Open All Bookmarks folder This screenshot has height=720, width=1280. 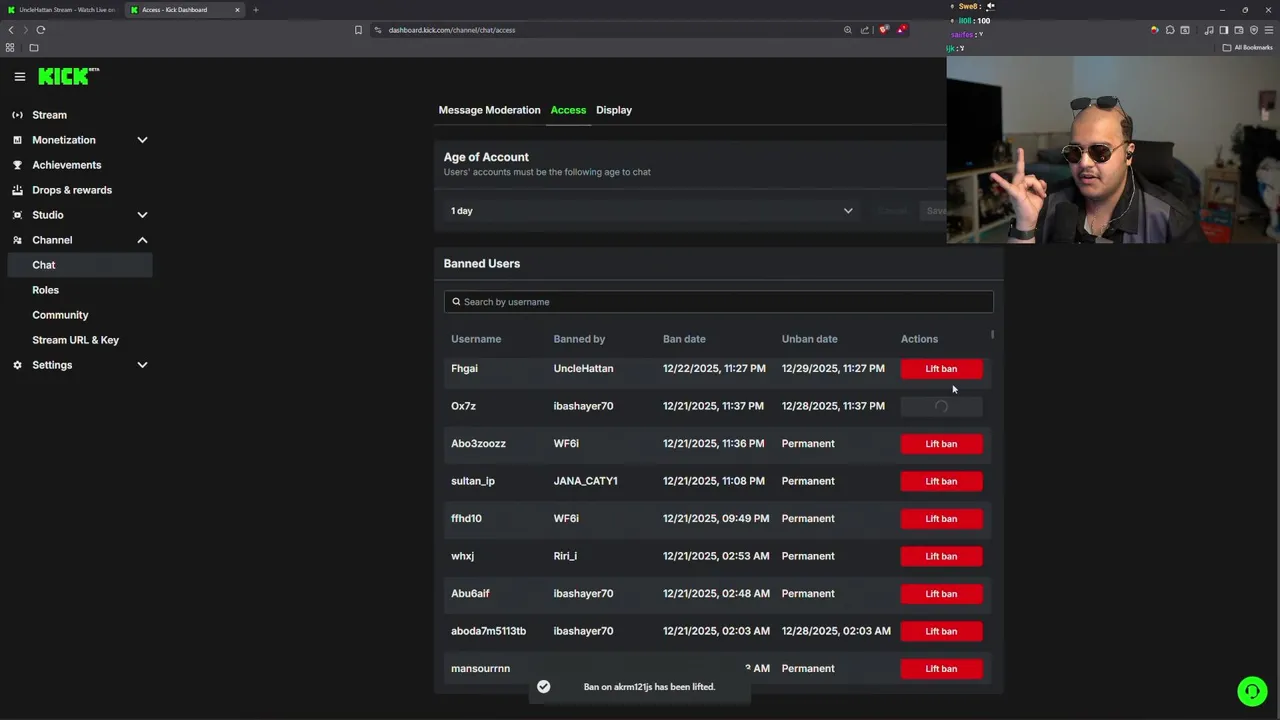[x=1247, y=48]
